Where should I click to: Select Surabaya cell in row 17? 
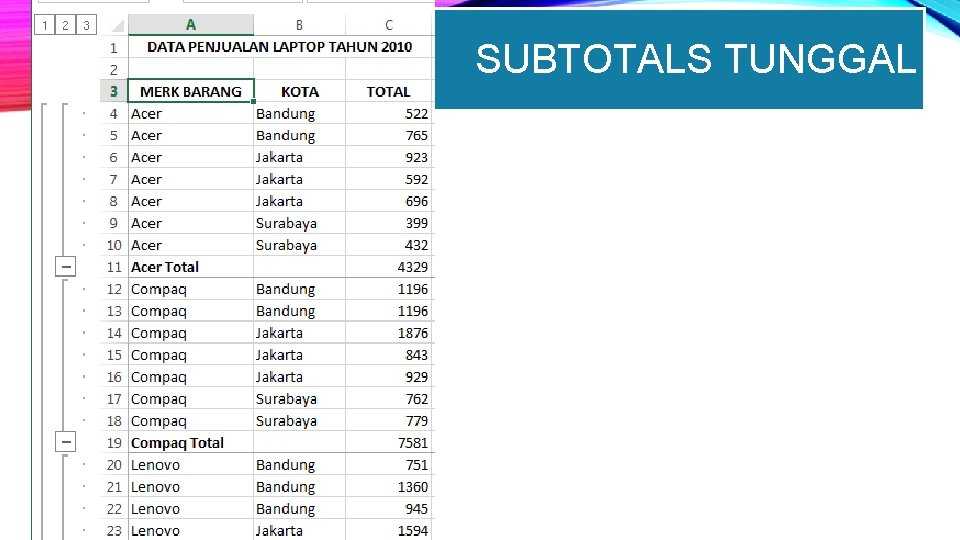point(299,399)
